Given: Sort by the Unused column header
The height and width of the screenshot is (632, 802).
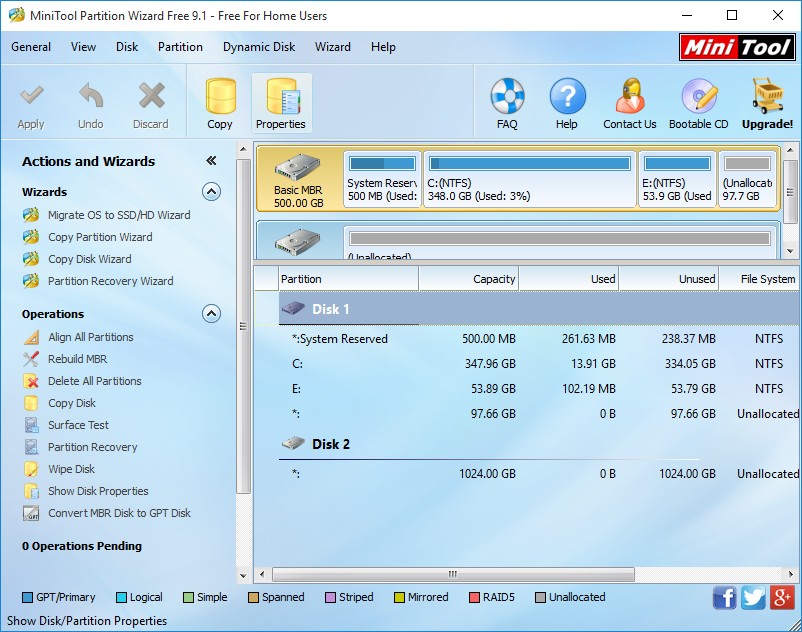Looking at the screenshot, I should click(669, 279).
